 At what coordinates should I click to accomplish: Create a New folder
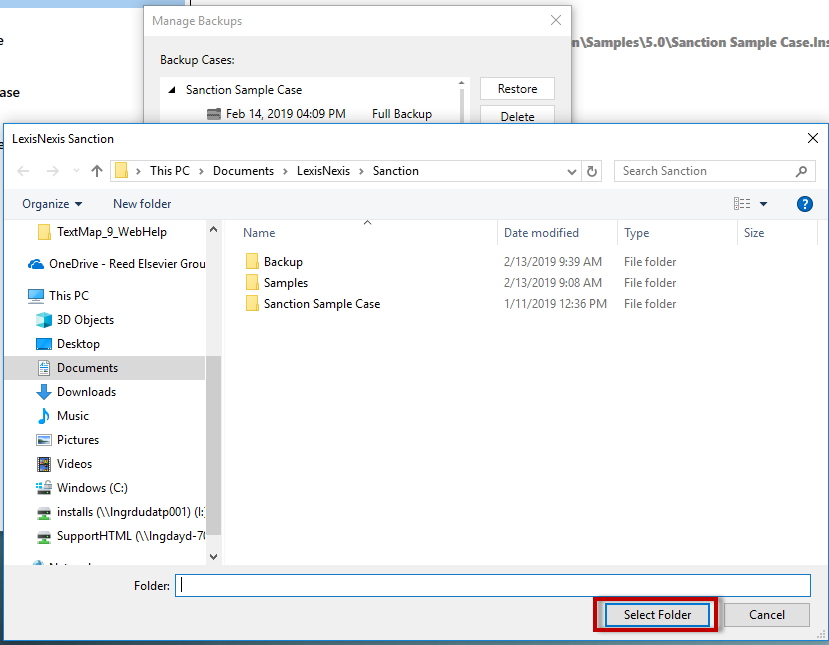[142, 204]
